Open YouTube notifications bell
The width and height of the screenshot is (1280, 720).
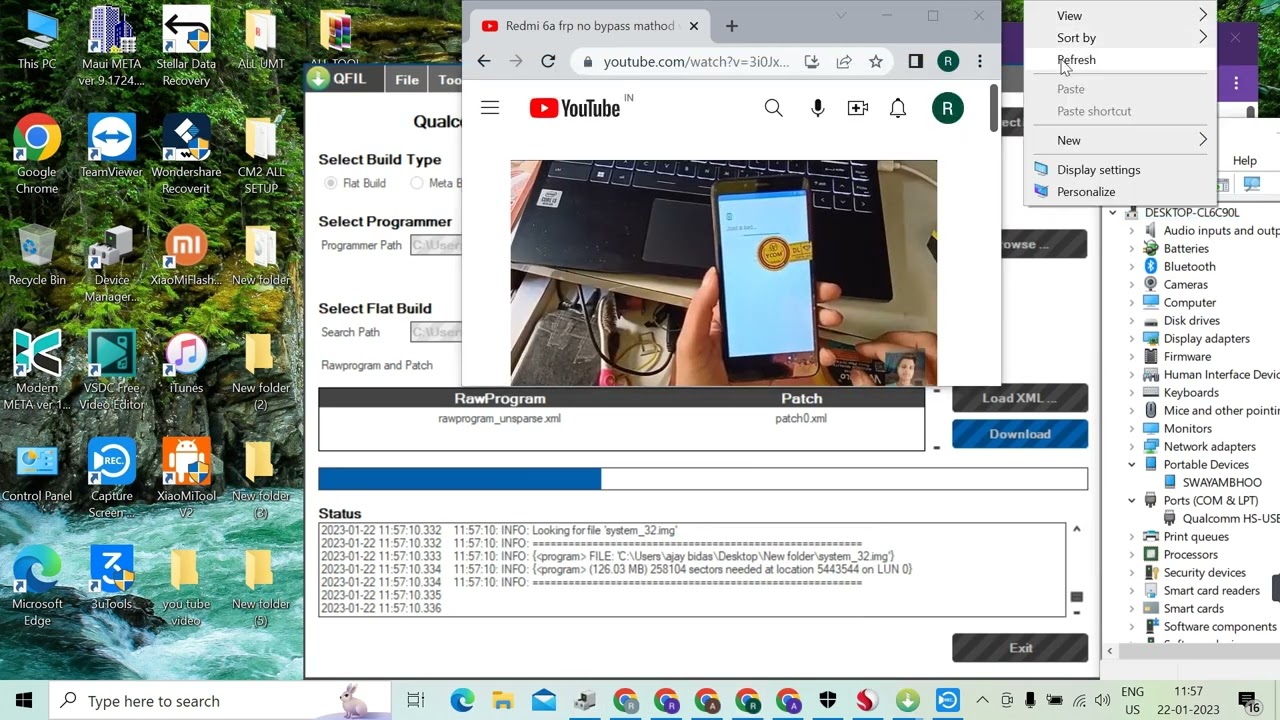point(898,108)
